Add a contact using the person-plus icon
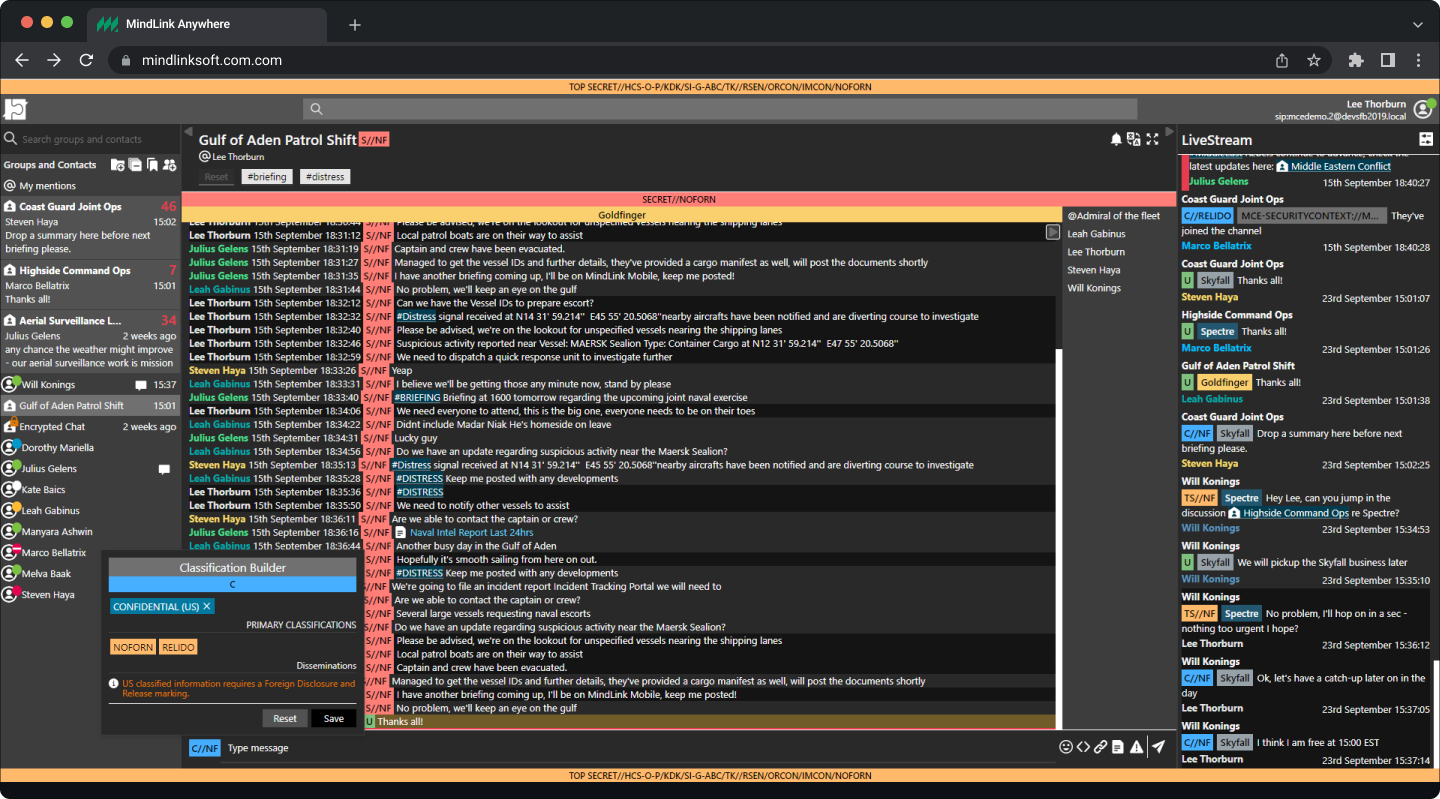The width and height of the screenshot is (1440, 799). 169,164
